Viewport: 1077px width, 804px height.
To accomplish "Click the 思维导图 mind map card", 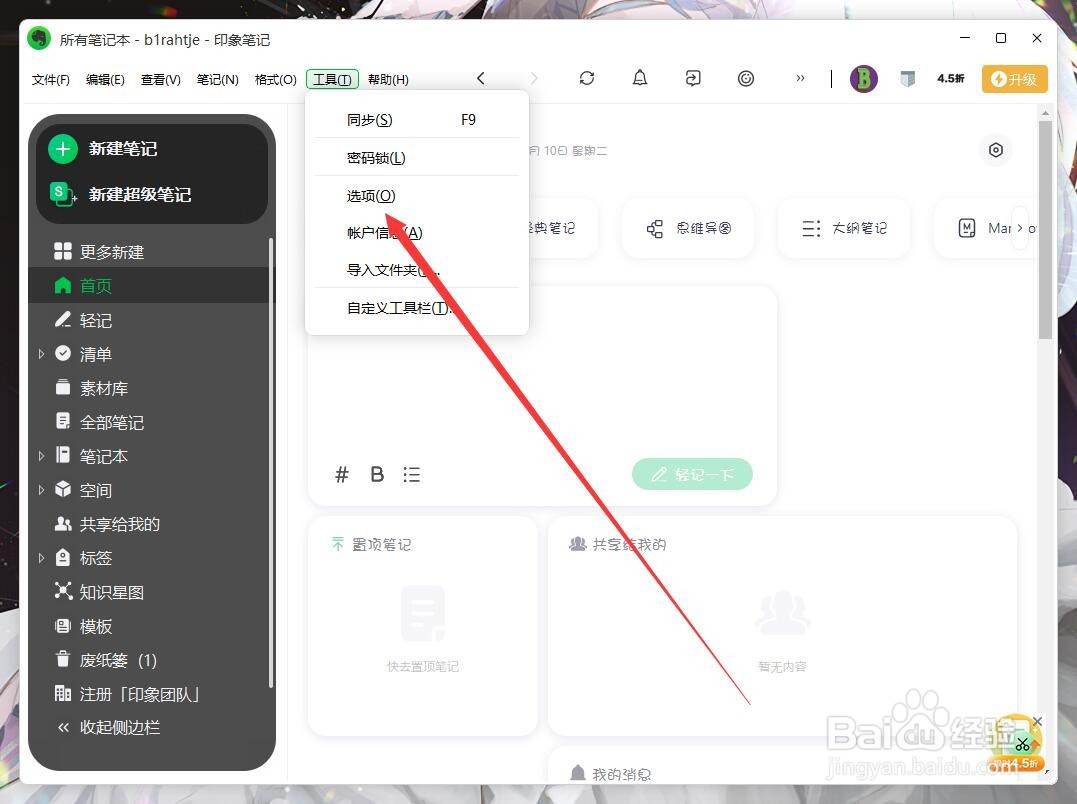I will (x=688, y=229).
